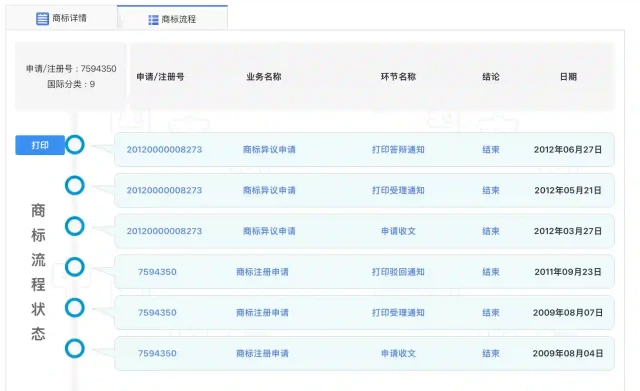640x391 pixels.
Task: Click the 环节名称 column header
Action: pyautogui.click(x=398, y=77)
